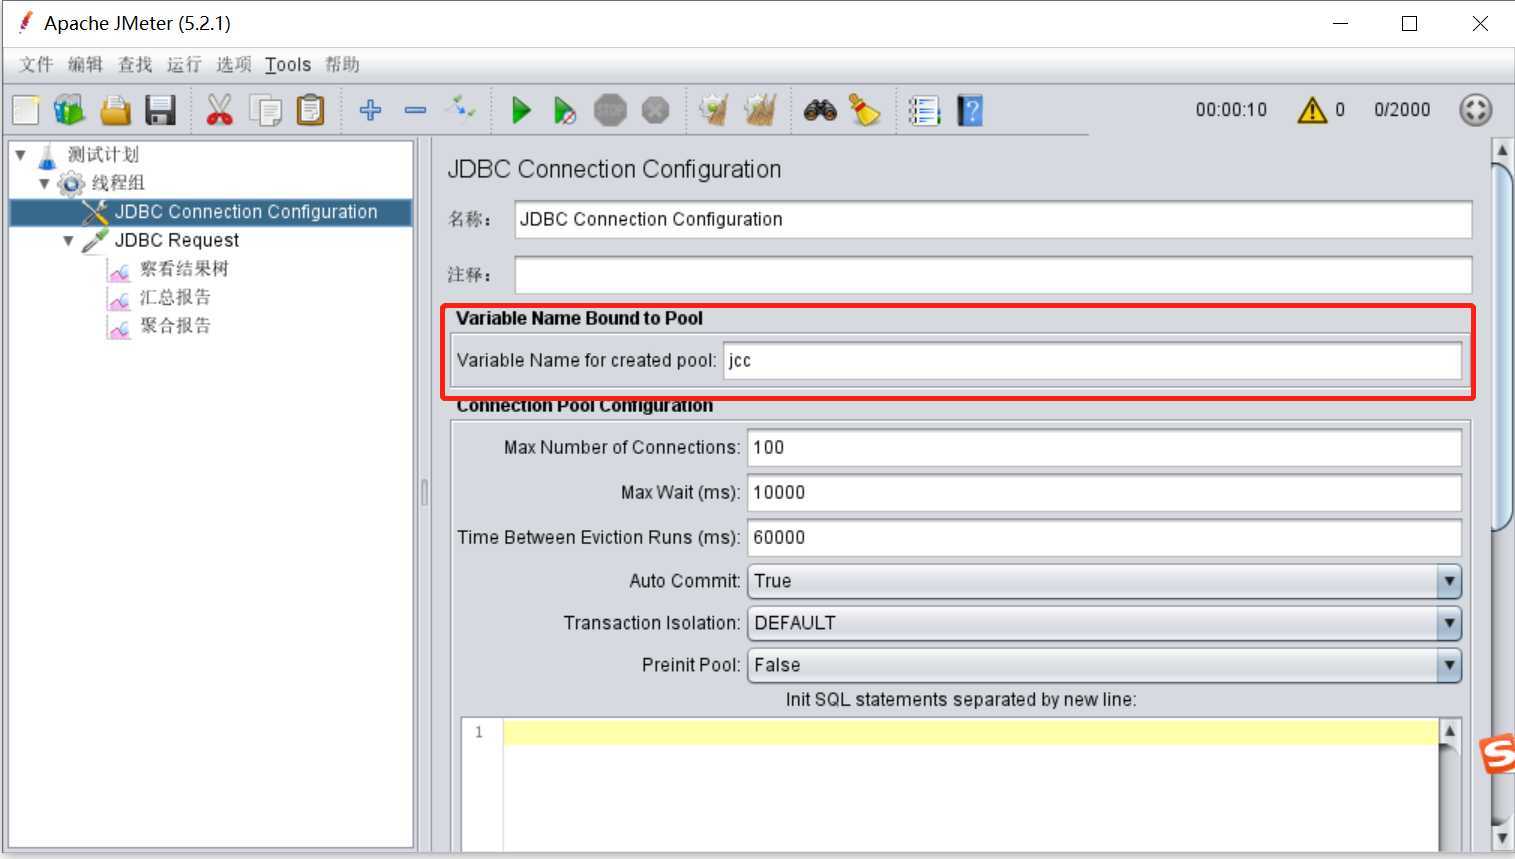Select 汇总报告 listener
This screenshot has height=859, width=1515.
pyautogui.click(x=175, y=297)
